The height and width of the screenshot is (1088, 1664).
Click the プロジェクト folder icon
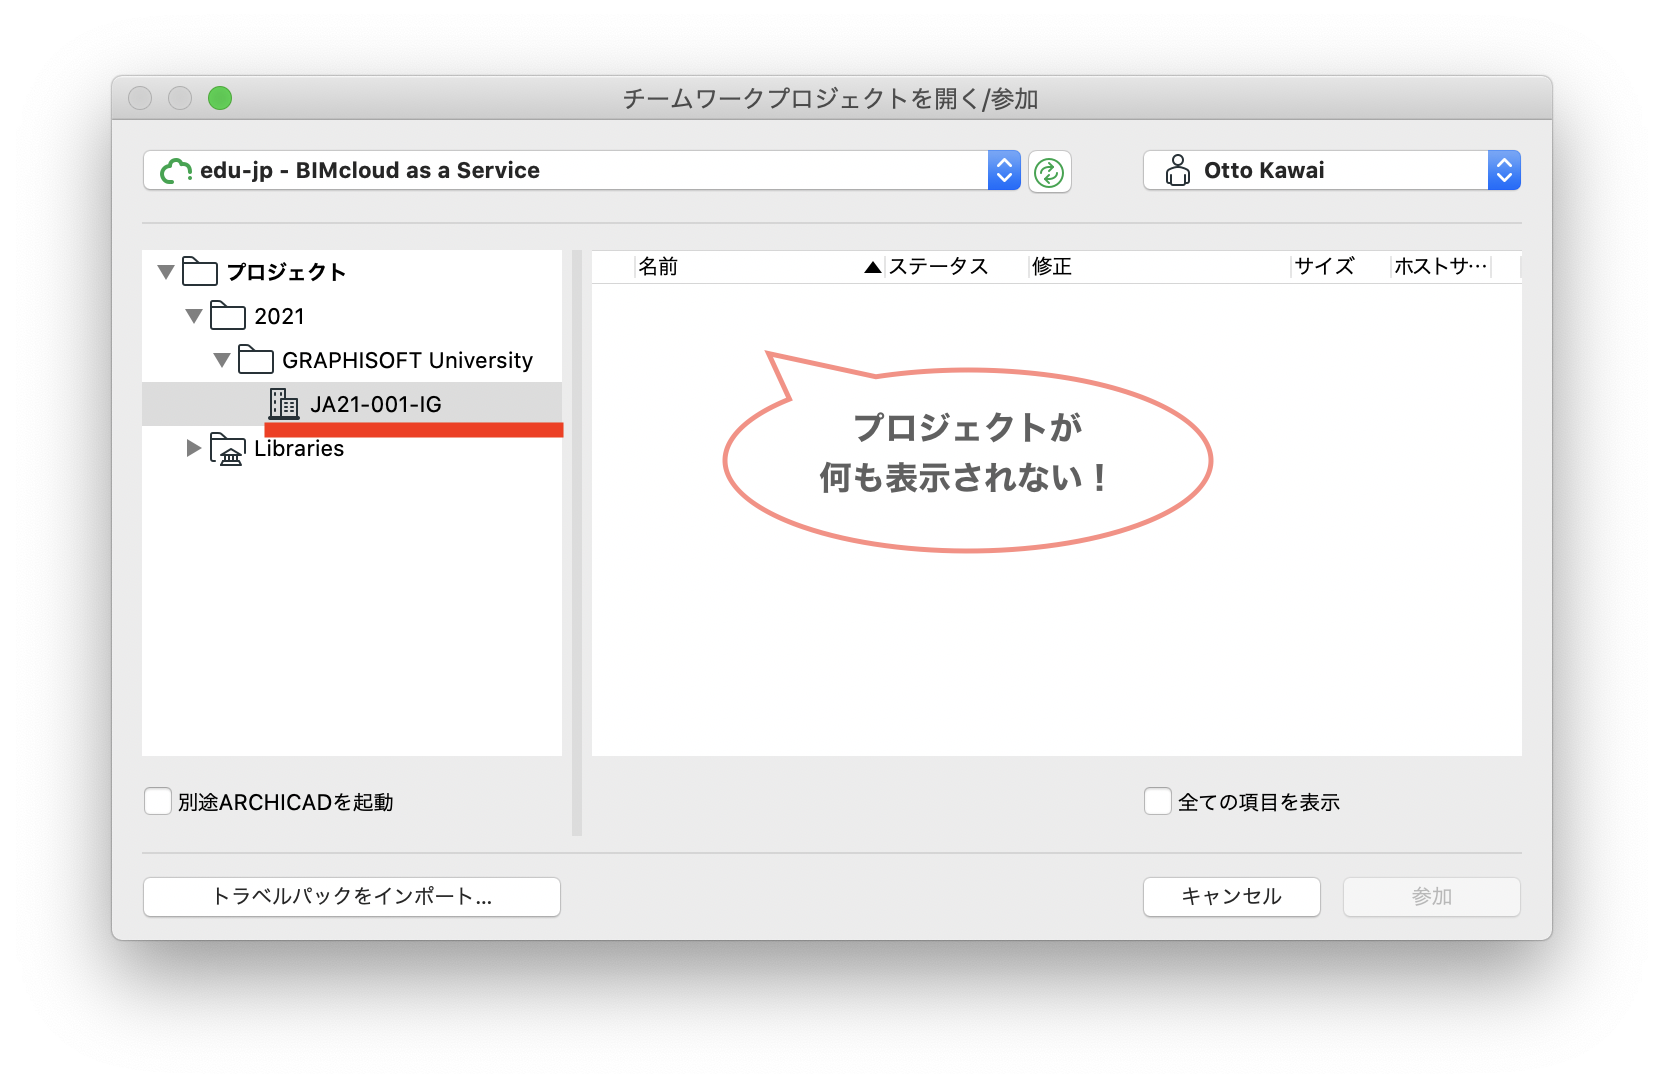coord(200,272)
